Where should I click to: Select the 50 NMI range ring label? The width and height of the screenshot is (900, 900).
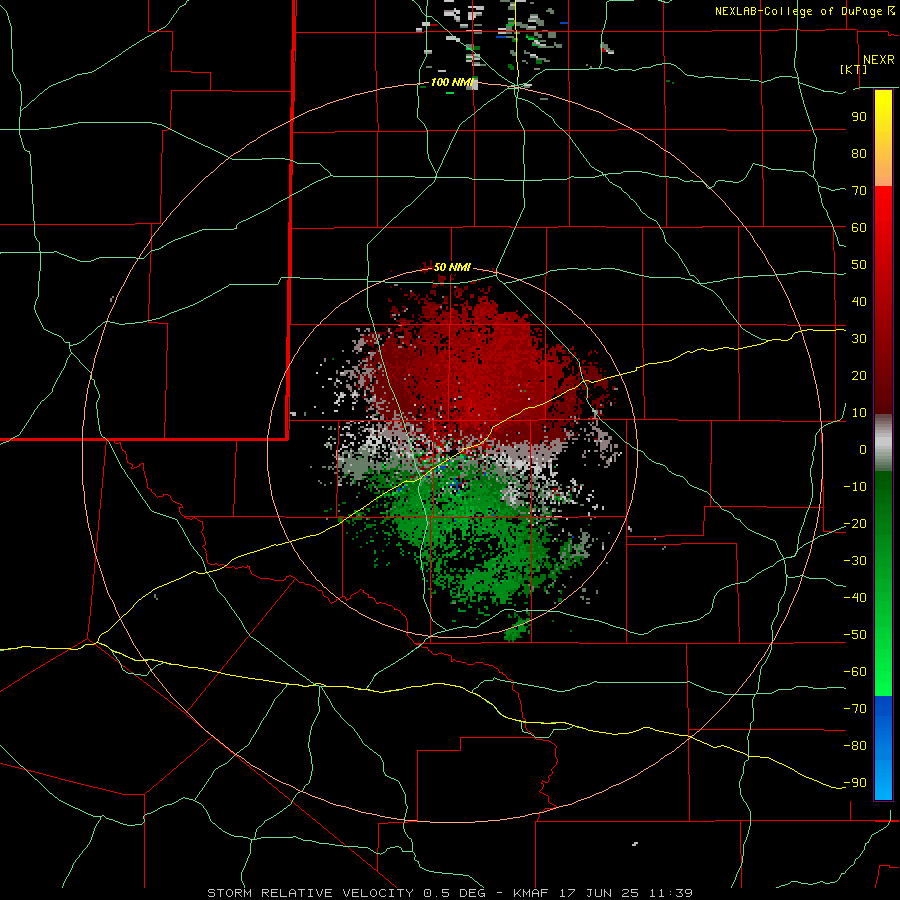(x=452, y=267)
